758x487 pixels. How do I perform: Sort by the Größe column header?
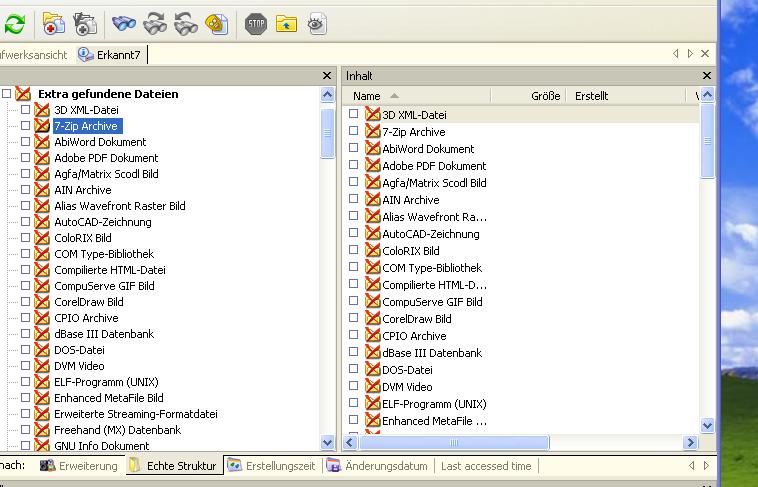(528, 96)
